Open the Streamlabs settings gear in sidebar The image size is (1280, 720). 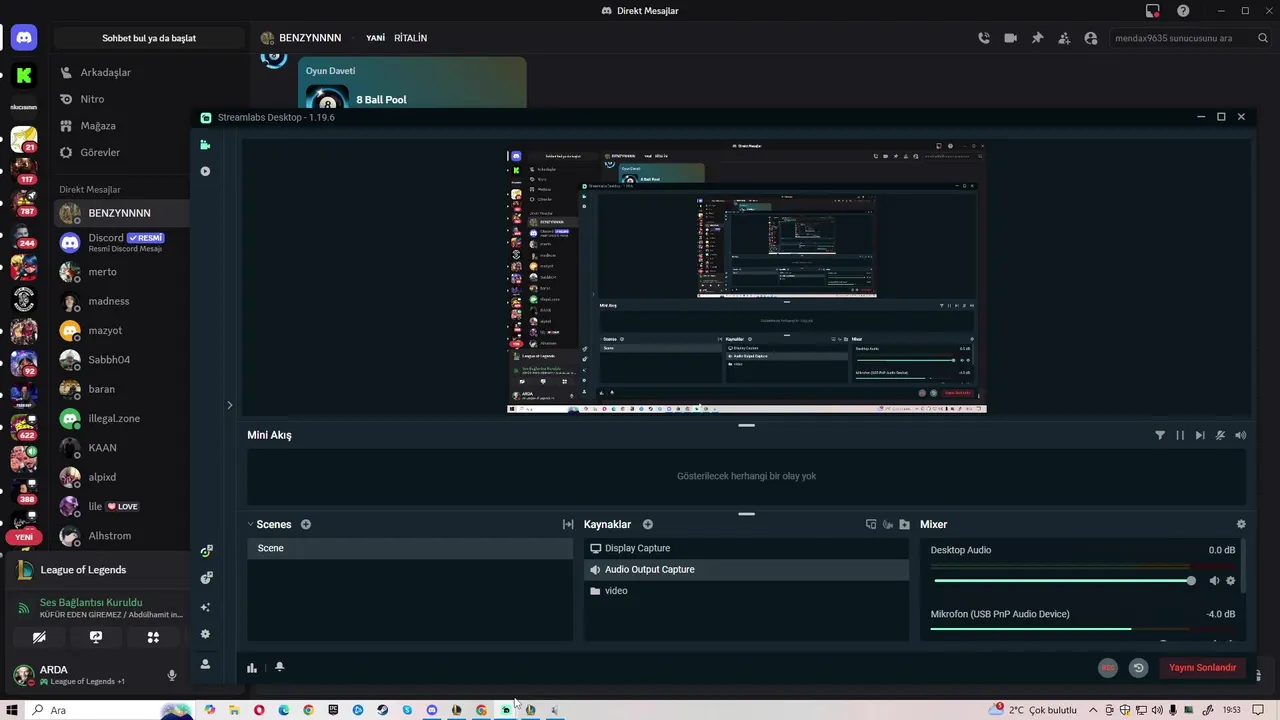click(206, 634)
